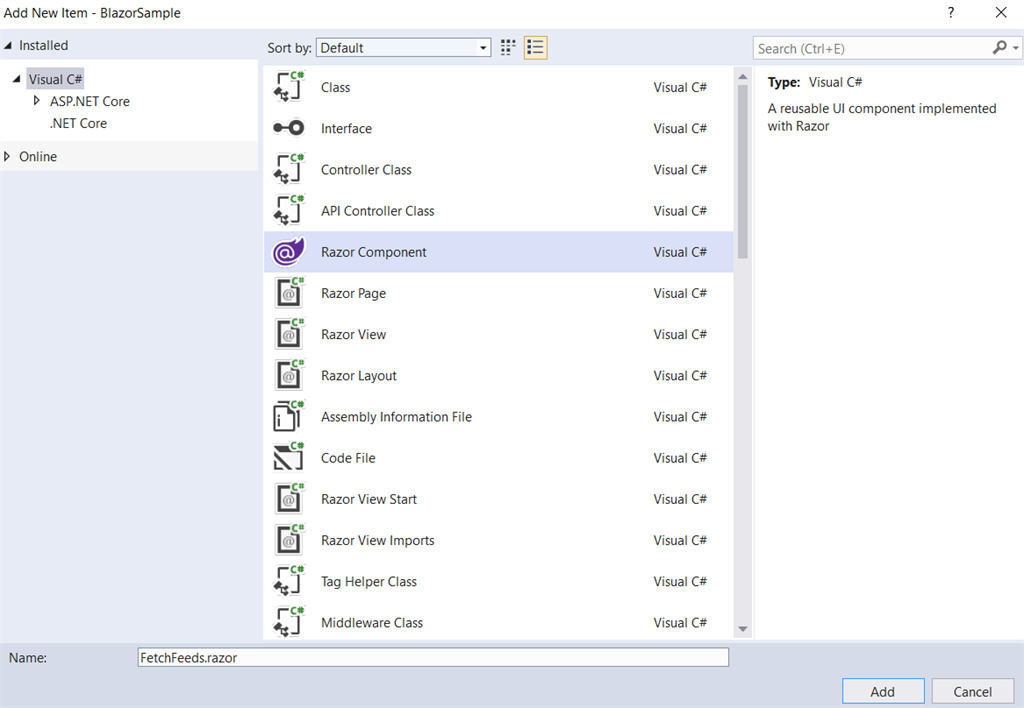Screen dimensions: 1024x708
Task: Select the Middleware Class name
Action: pyautogui.click(x=372, y=622)
